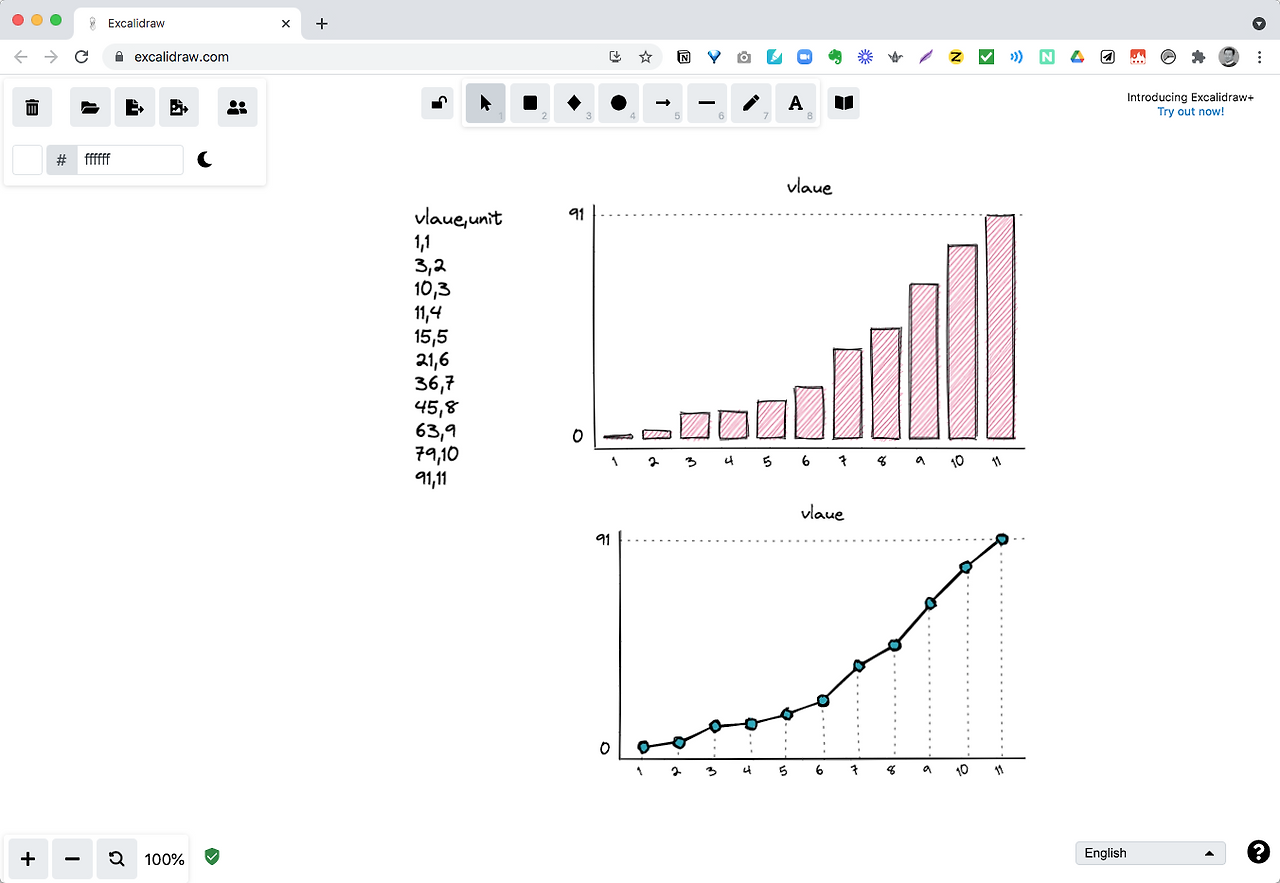Open the canvas background color swatch
1280x883 pixels.
tap(27, 160)
